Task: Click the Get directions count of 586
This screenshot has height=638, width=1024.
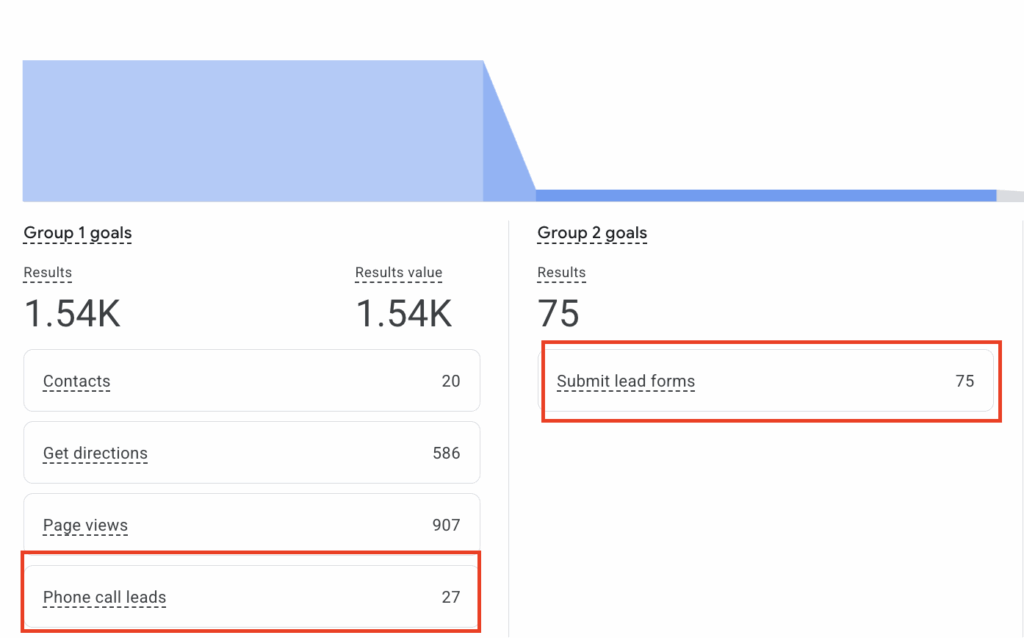Action: point(446,453)
